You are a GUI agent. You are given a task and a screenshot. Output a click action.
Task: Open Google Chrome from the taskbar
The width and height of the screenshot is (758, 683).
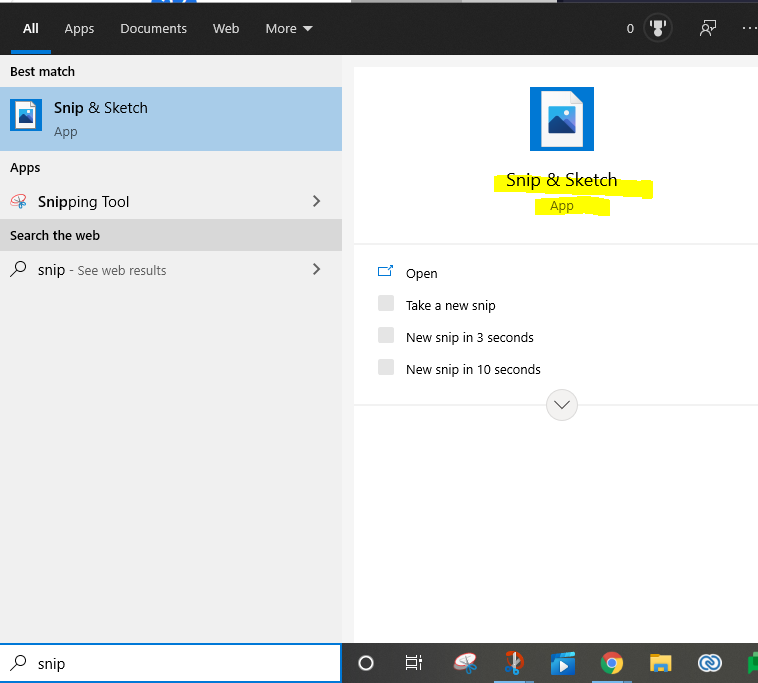[x=612, y=663]
